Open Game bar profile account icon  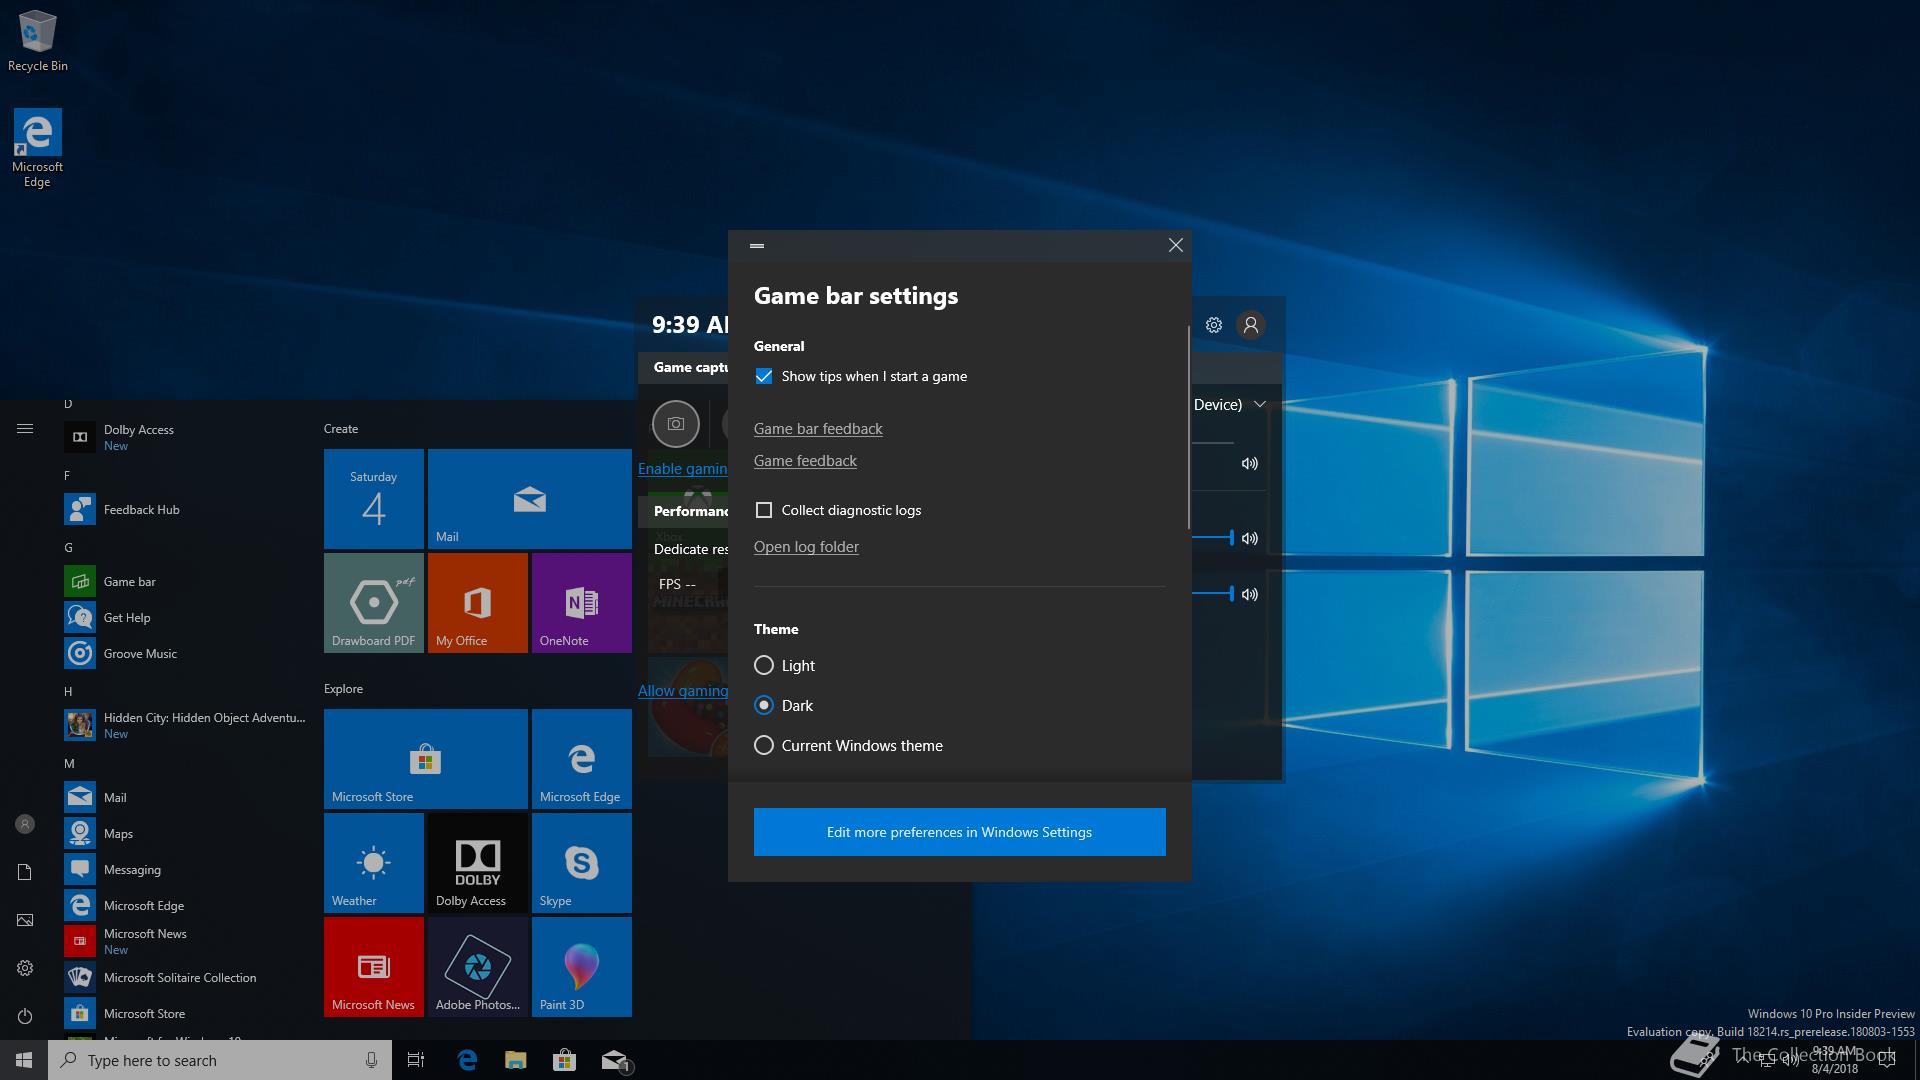[1250, 325]
